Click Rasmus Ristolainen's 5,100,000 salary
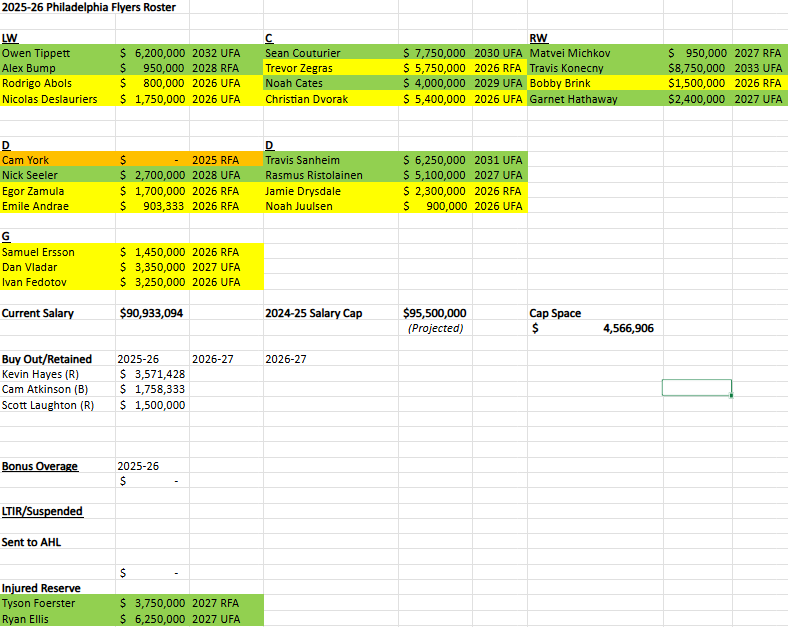Screen dimensions: 788x627 [435, 175]
